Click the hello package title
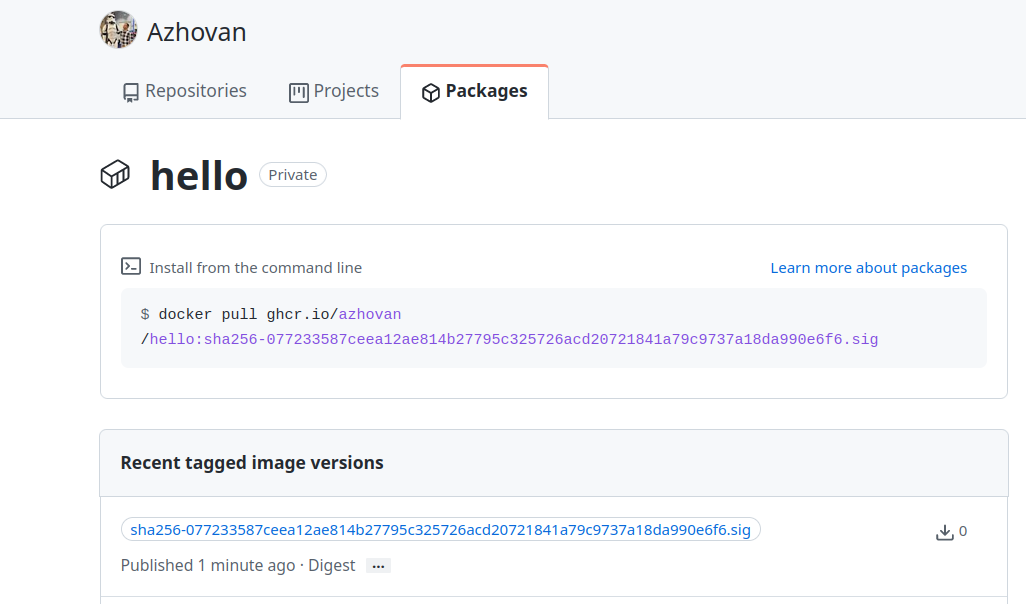The height and width of the screenshot is (604, 1026). [x=199, y=175]
